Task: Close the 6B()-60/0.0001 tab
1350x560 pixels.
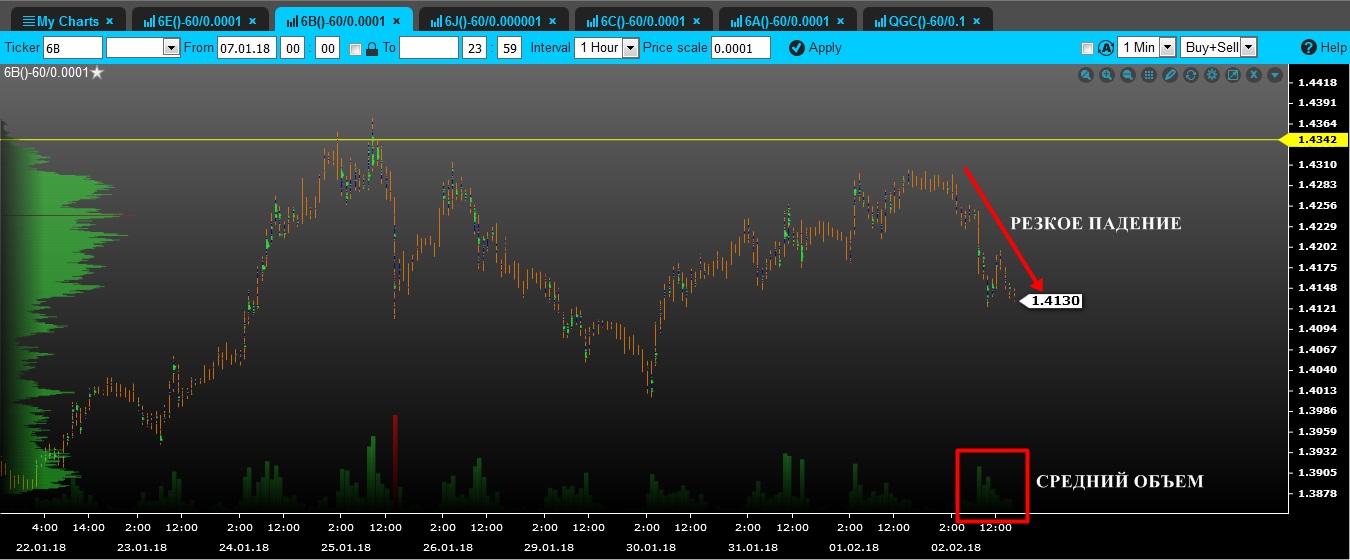Action: tap(397, 21)
